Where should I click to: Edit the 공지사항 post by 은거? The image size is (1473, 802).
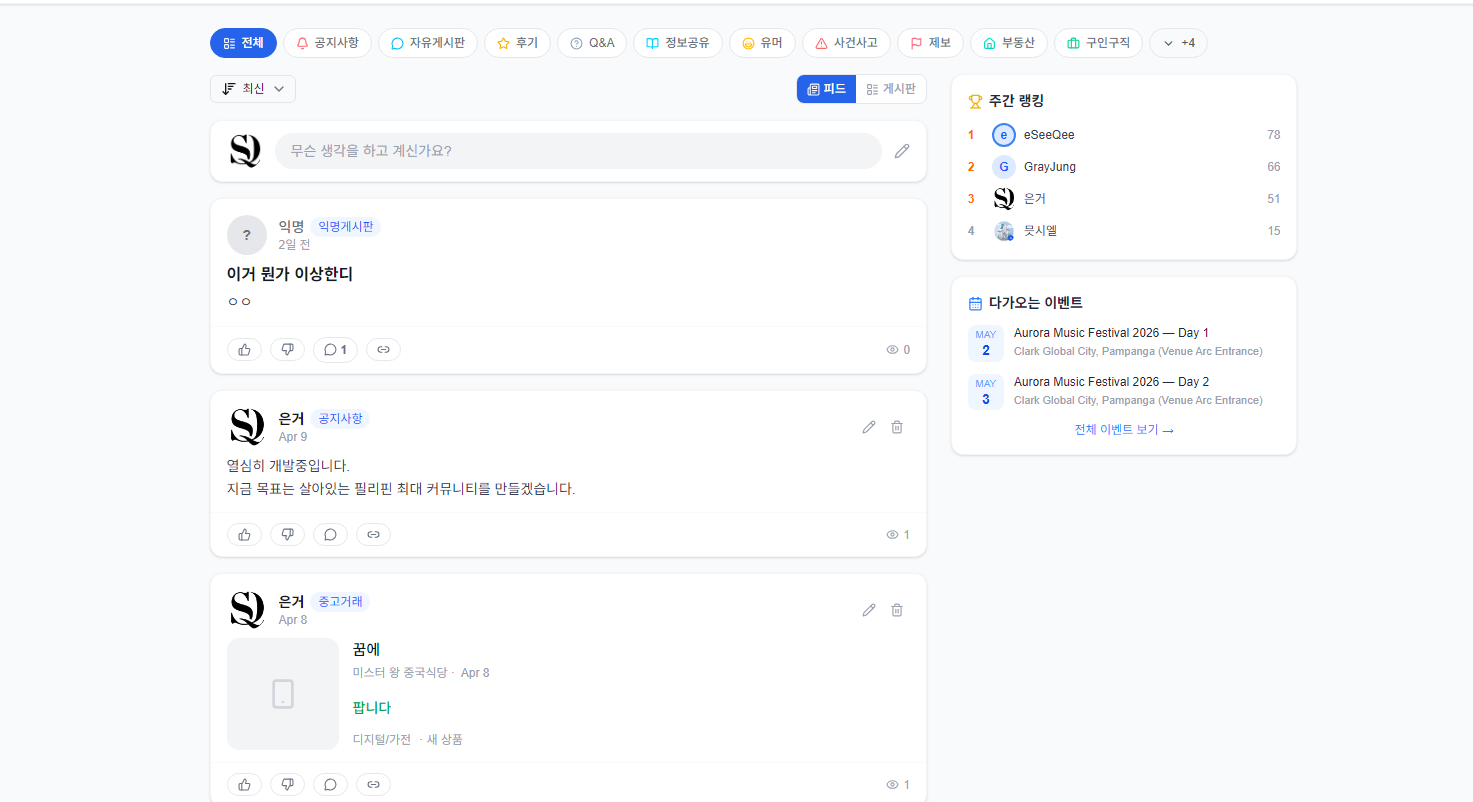(x=869, y=427)
